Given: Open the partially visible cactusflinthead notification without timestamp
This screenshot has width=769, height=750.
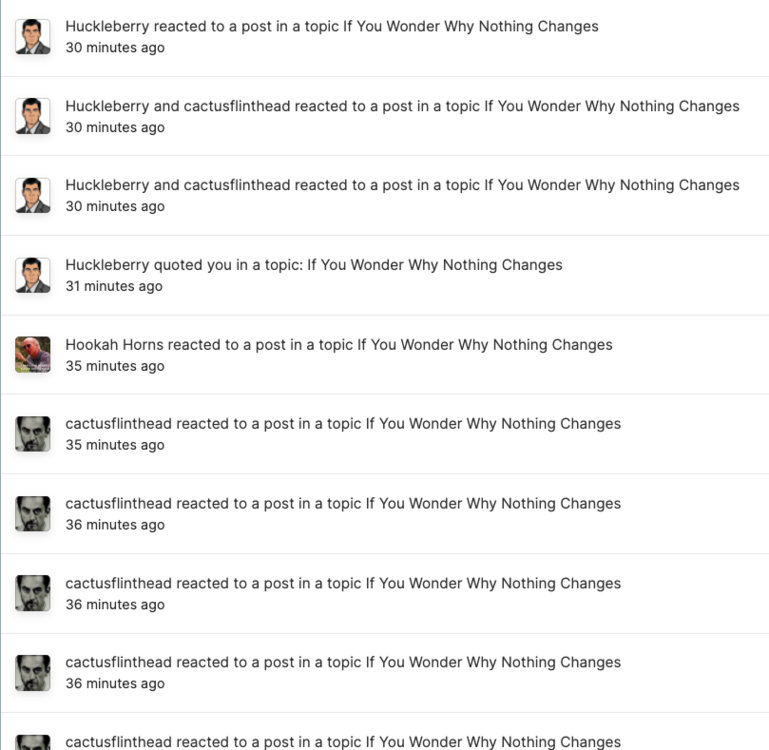Looking at the screenshot, I should click(342, 742).
